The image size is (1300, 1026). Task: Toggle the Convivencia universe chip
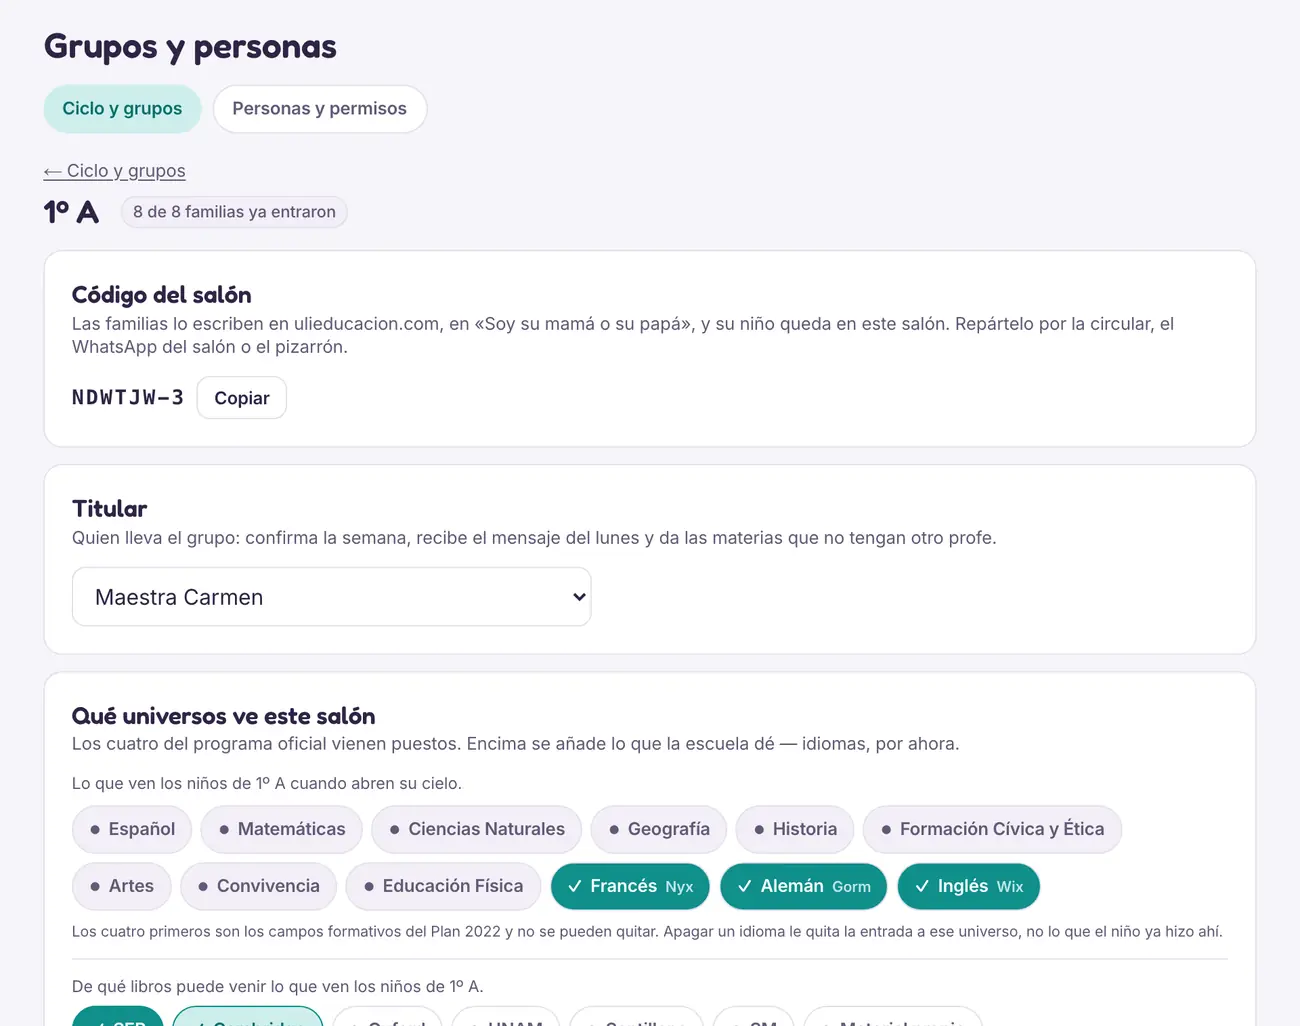(258, 886)
